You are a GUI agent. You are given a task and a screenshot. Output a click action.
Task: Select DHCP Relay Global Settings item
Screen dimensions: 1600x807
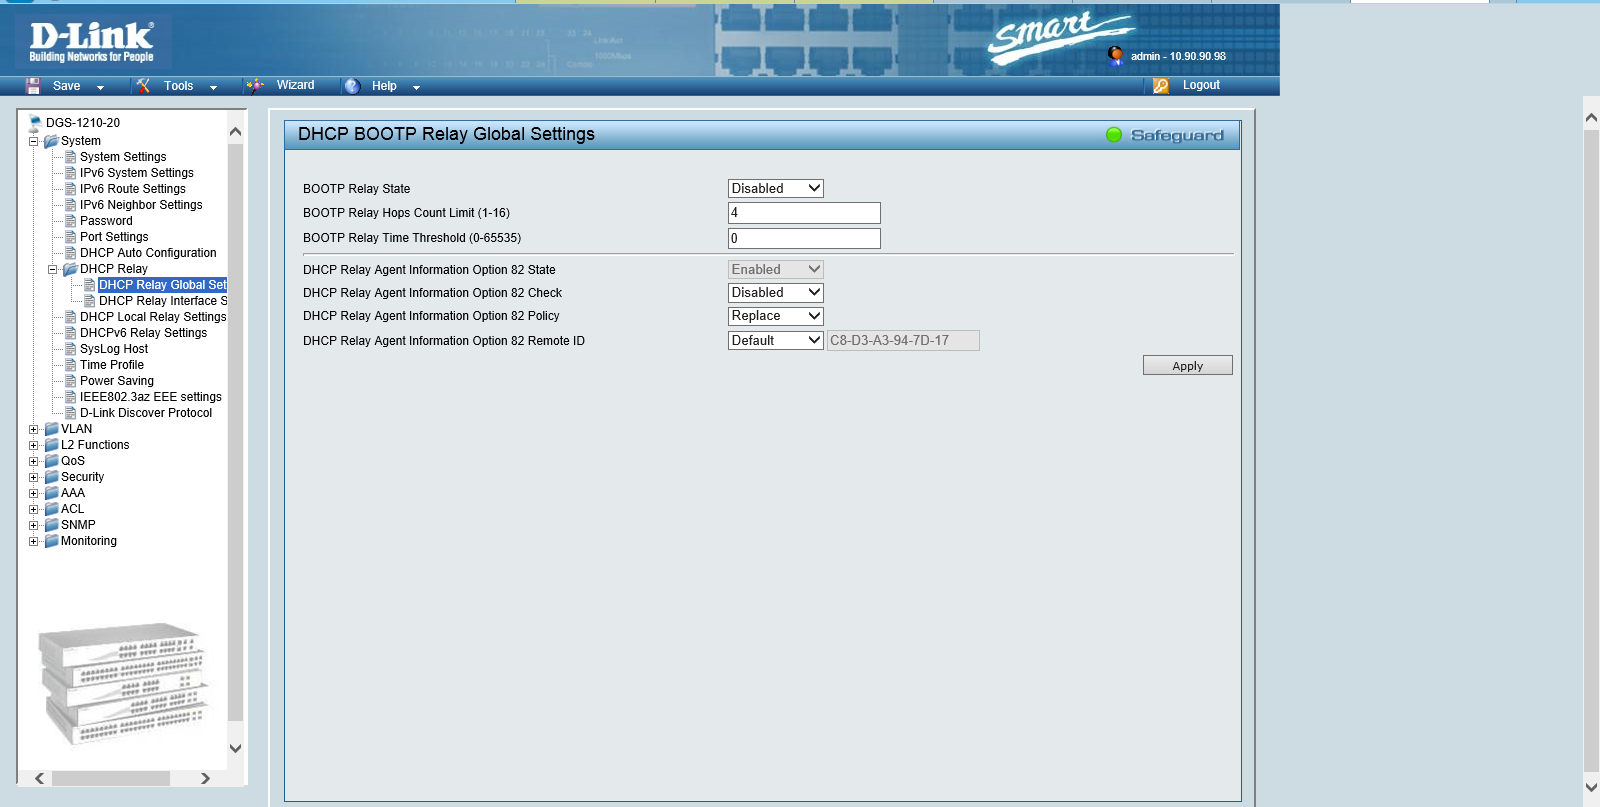tap(163, 285)
